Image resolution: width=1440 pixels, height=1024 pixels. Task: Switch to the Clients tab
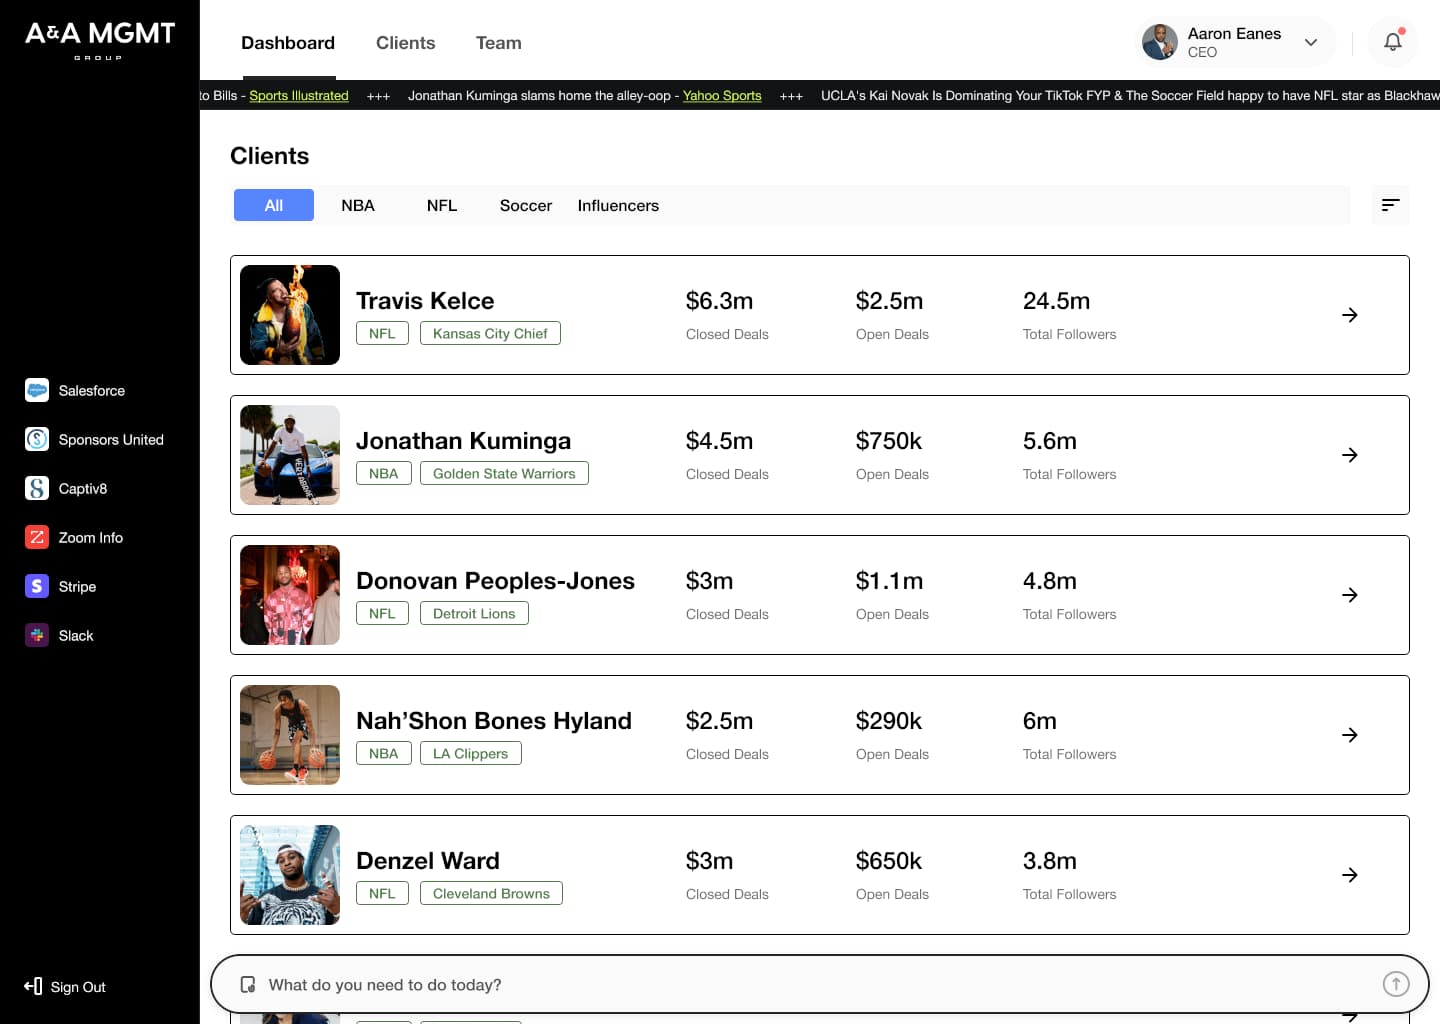pyautogui.click(x=406, y=43)
